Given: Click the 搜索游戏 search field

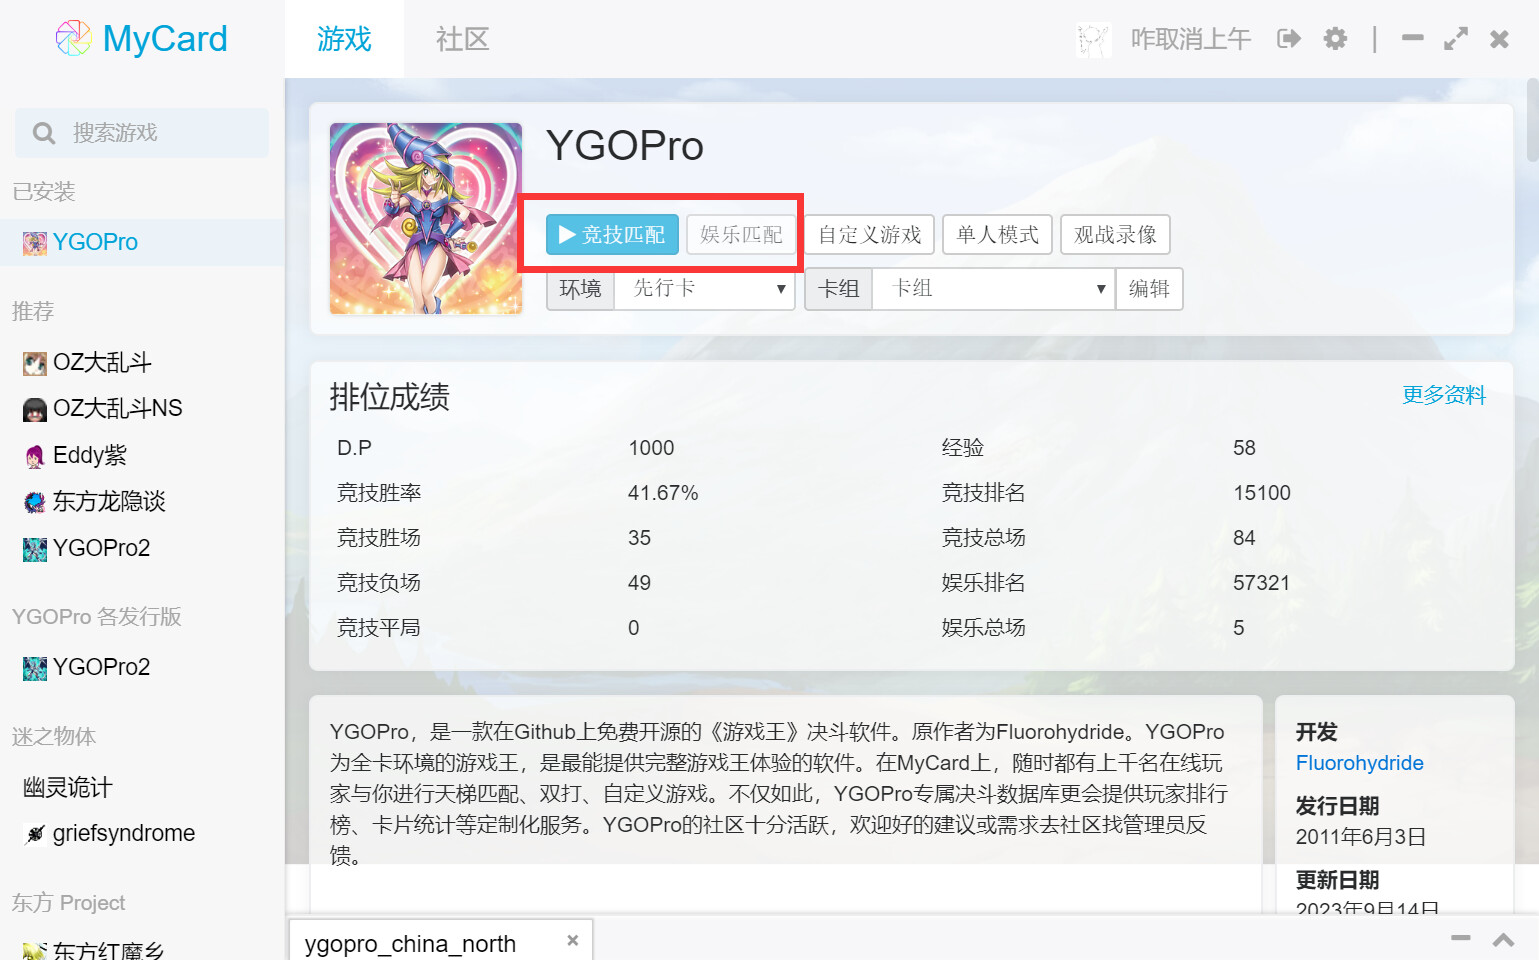Looking at the screenshot, I should [x=142, y=133].
